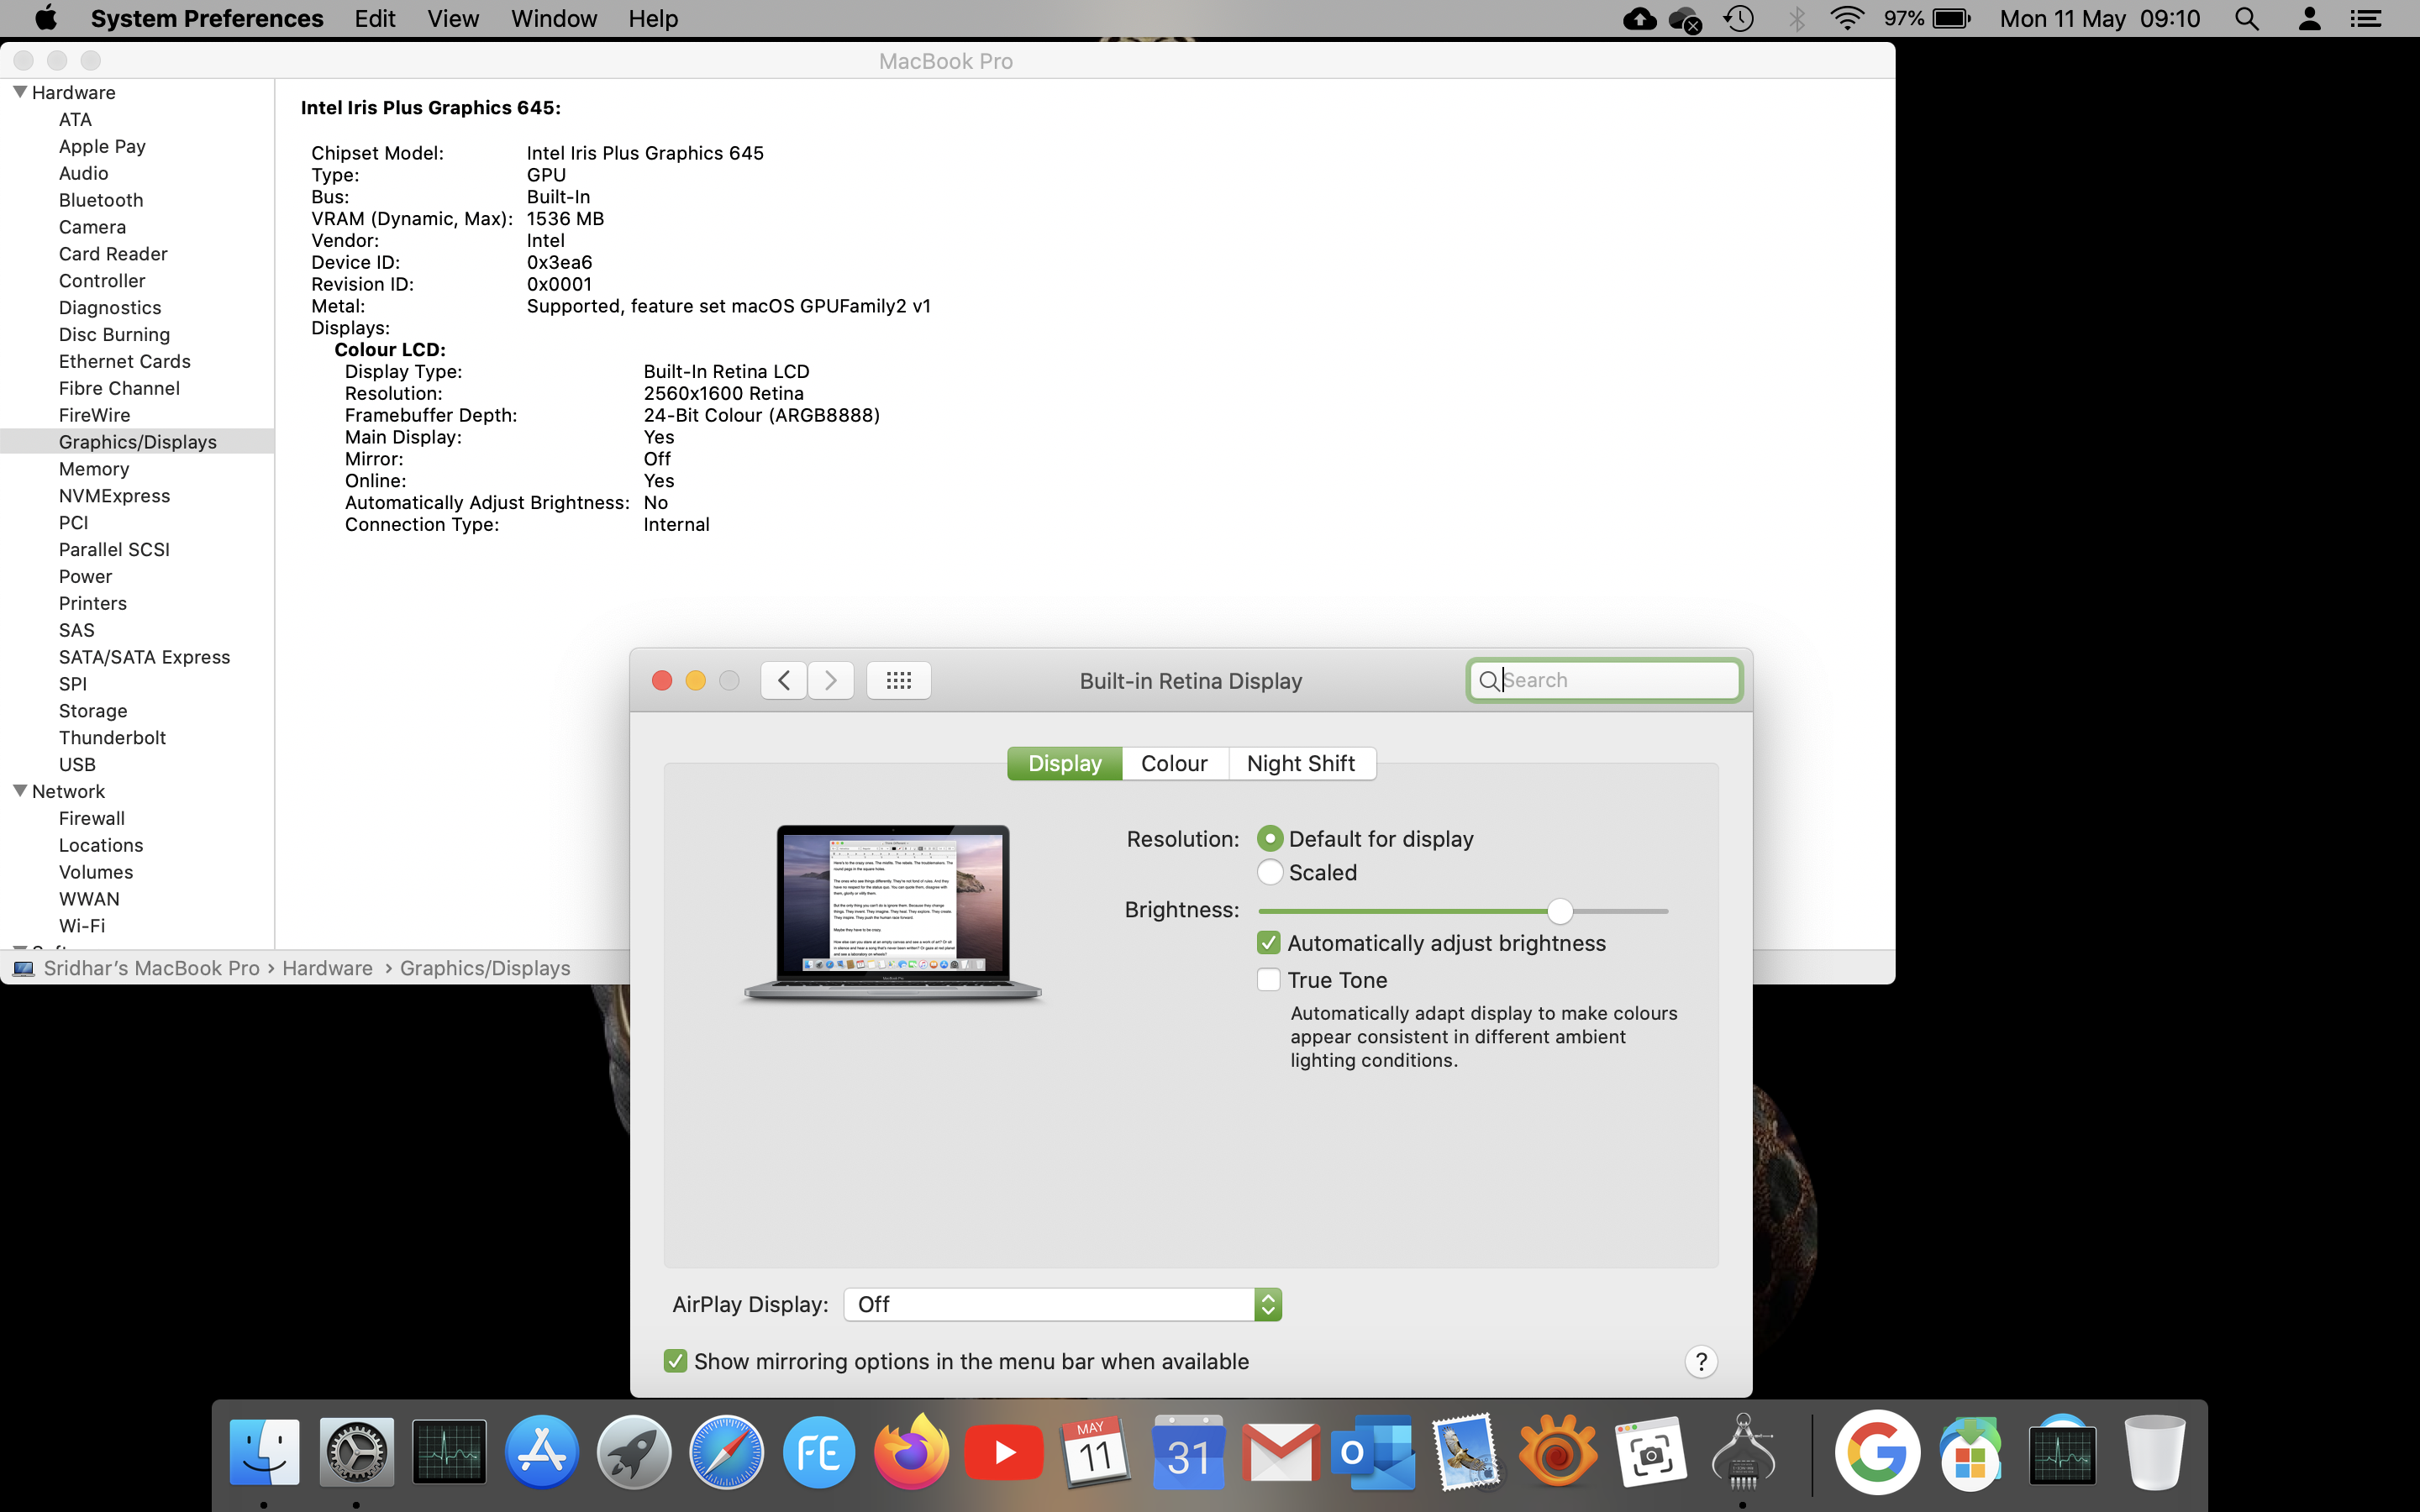The height and width of the screenshot is (1512, 2420).
Task: Open the AirPlay Display dropdown
Action: (x=1062, y=1304)
